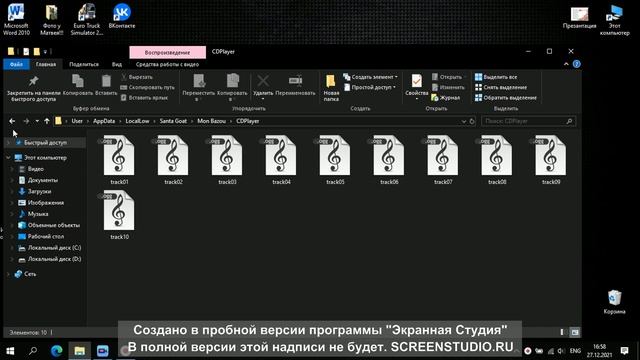Image resolution: width=640 pixels, height=360 pixels.
Task: Click Выделить все select all
Action: 496,77
